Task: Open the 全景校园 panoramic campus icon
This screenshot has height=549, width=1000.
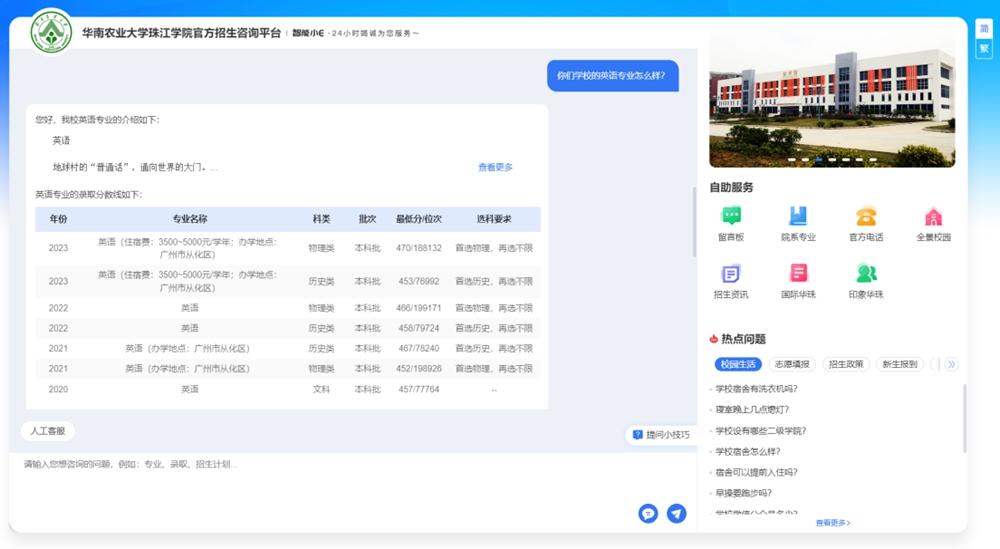Action: (933, 217)
